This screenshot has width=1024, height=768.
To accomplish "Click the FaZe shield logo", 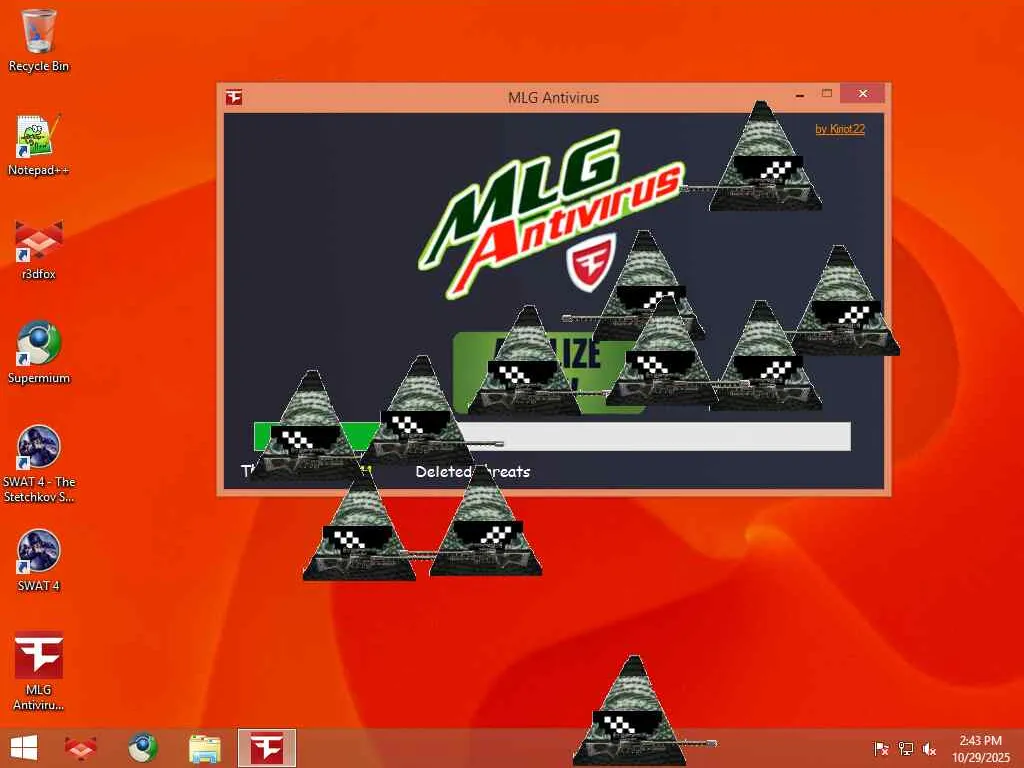I will point(592,261).
